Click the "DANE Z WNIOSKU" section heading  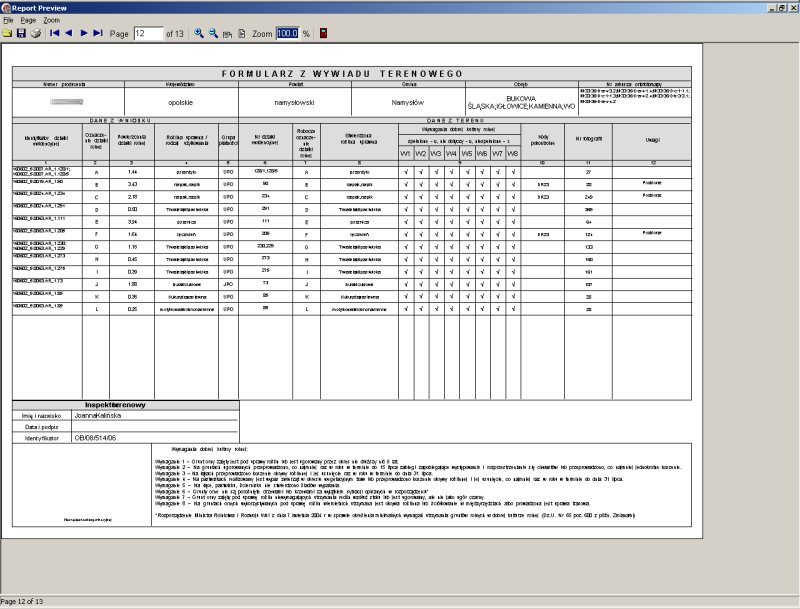[x=120, y=120]
